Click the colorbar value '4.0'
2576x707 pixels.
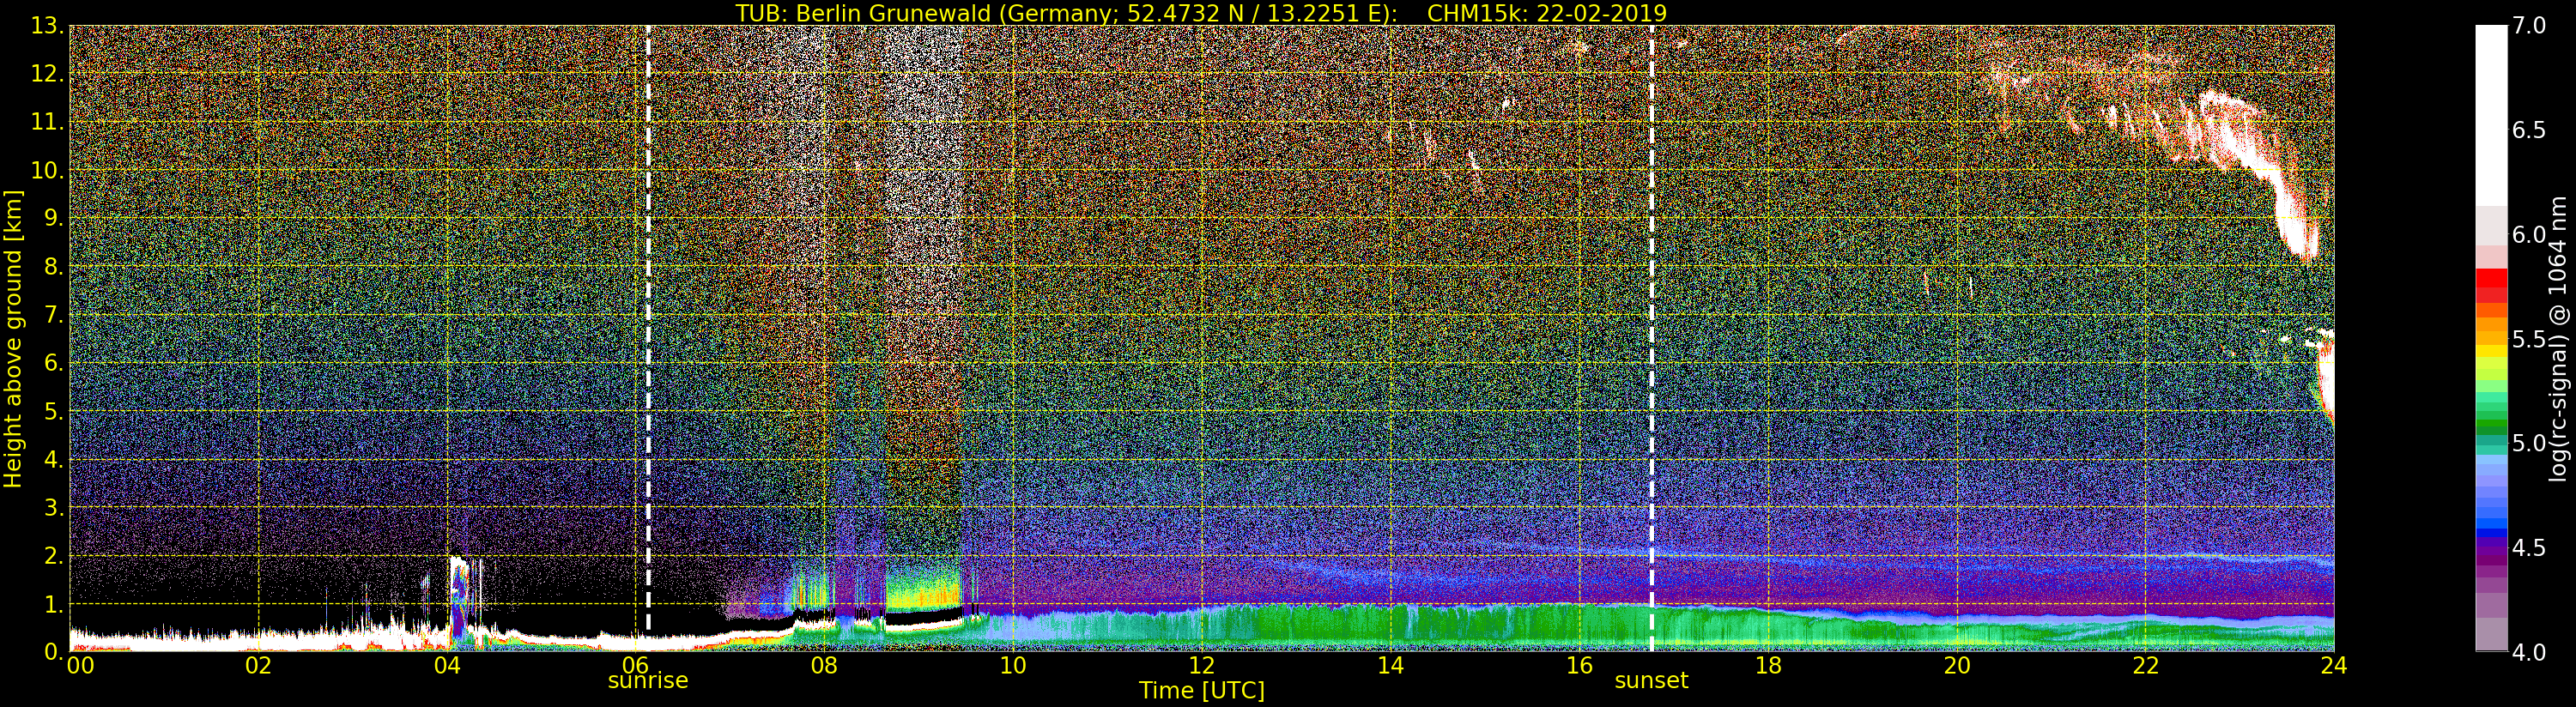click(2528, 652)
